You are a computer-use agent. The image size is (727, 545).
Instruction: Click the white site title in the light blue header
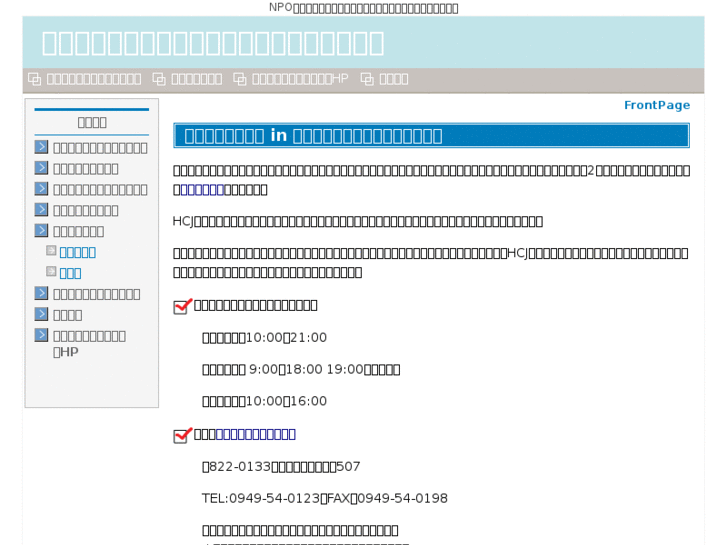(x=213, y=43)
